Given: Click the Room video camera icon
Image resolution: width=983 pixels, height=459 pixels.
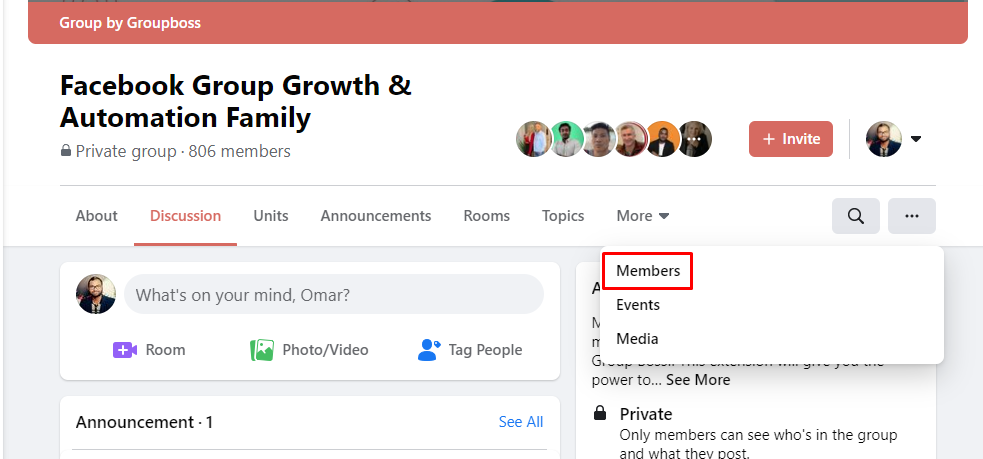Looking at the screenshot, I should [x=125, y=350].
